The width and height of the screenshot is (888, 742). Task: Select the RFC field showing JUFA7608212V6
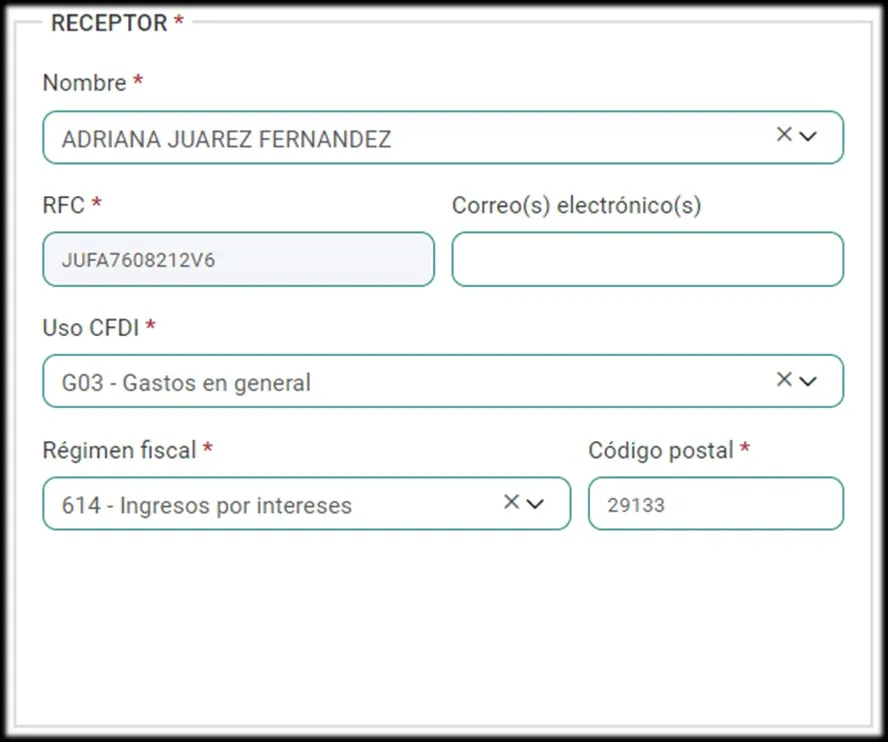pos(237,258)
